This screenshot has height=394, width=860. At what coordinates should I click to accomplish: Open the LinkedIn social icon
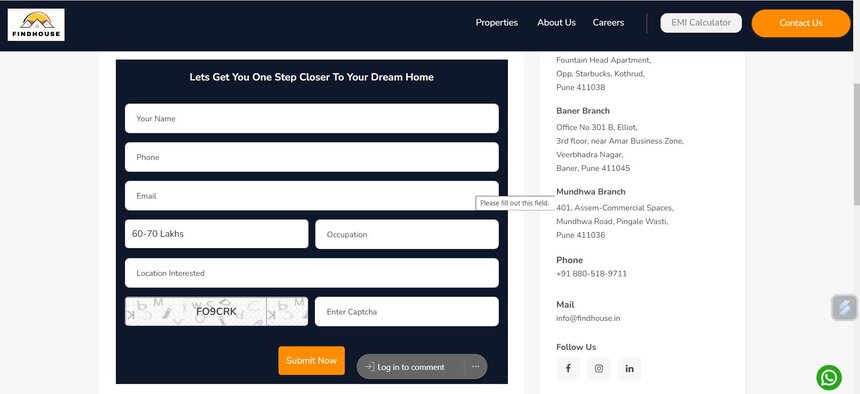click(630, 369)
